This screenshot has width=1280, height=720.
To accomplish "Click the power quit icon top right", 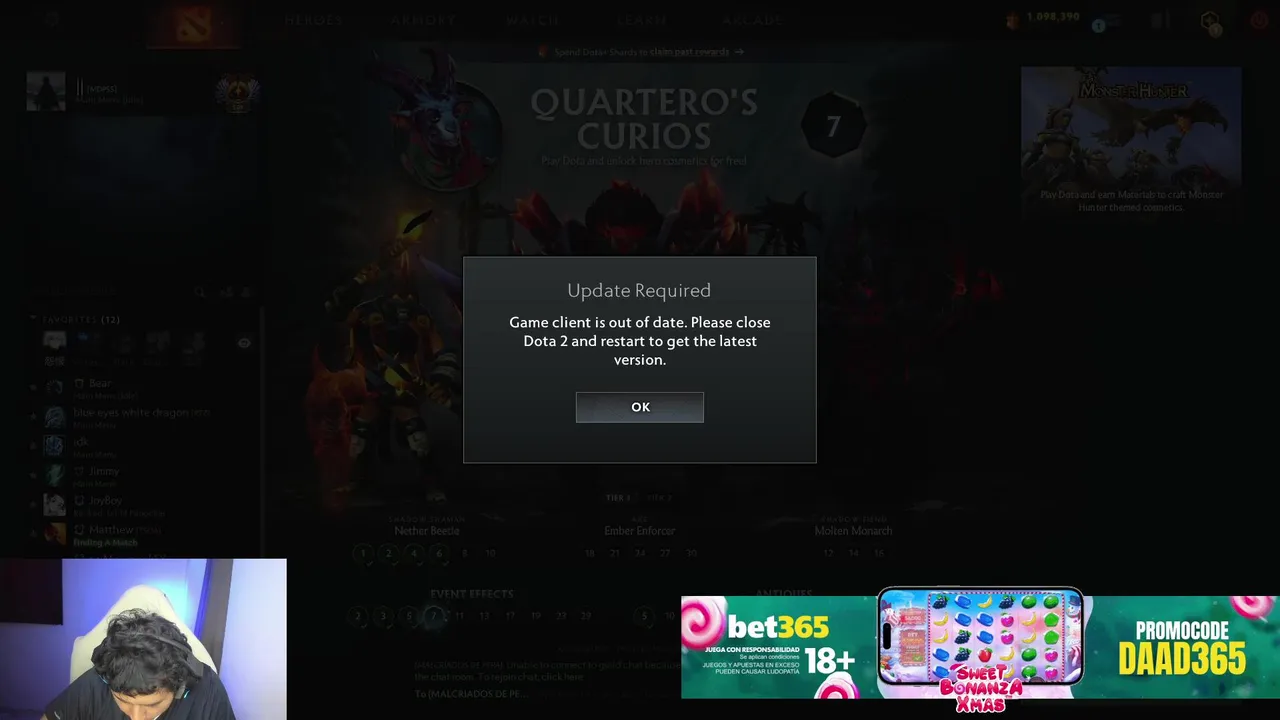I will coord(1258,20).
